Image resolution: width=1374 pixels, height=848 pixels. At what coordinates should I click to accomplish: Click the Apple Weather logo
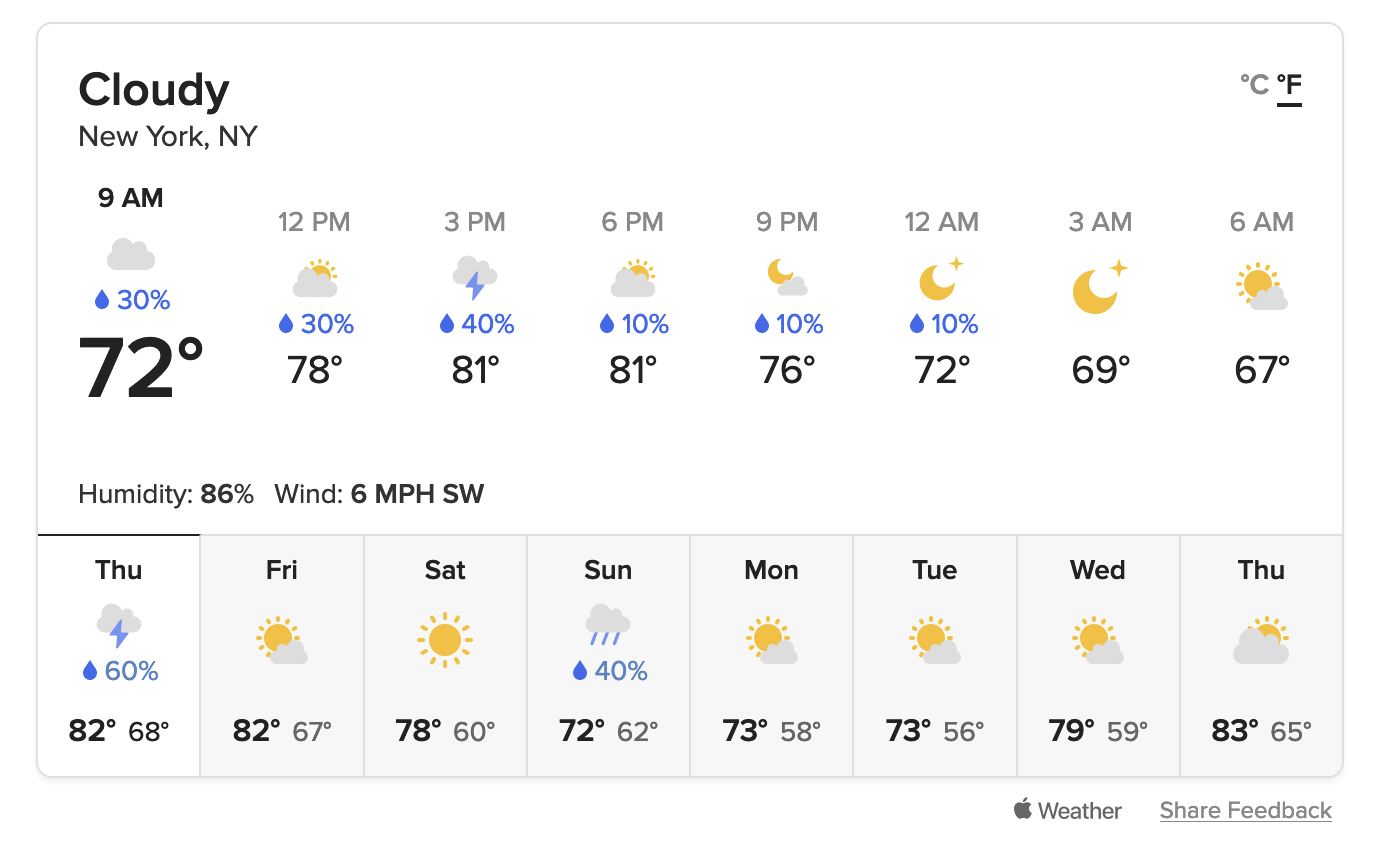pyautogui.click(x=1068, y=810)
